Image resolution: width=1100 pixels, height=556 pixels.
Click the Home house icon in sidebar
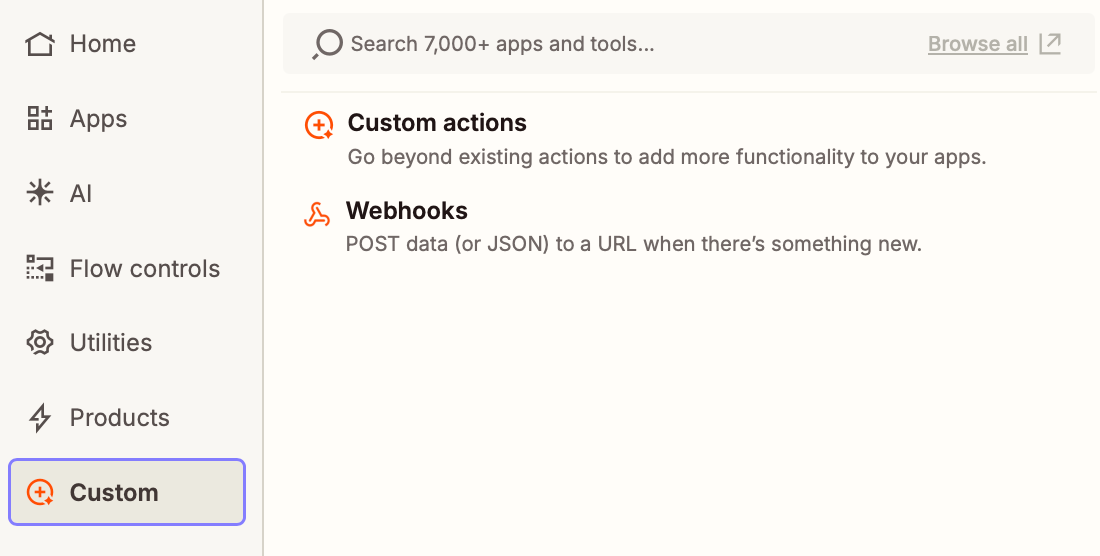click(x=40, y=44)
